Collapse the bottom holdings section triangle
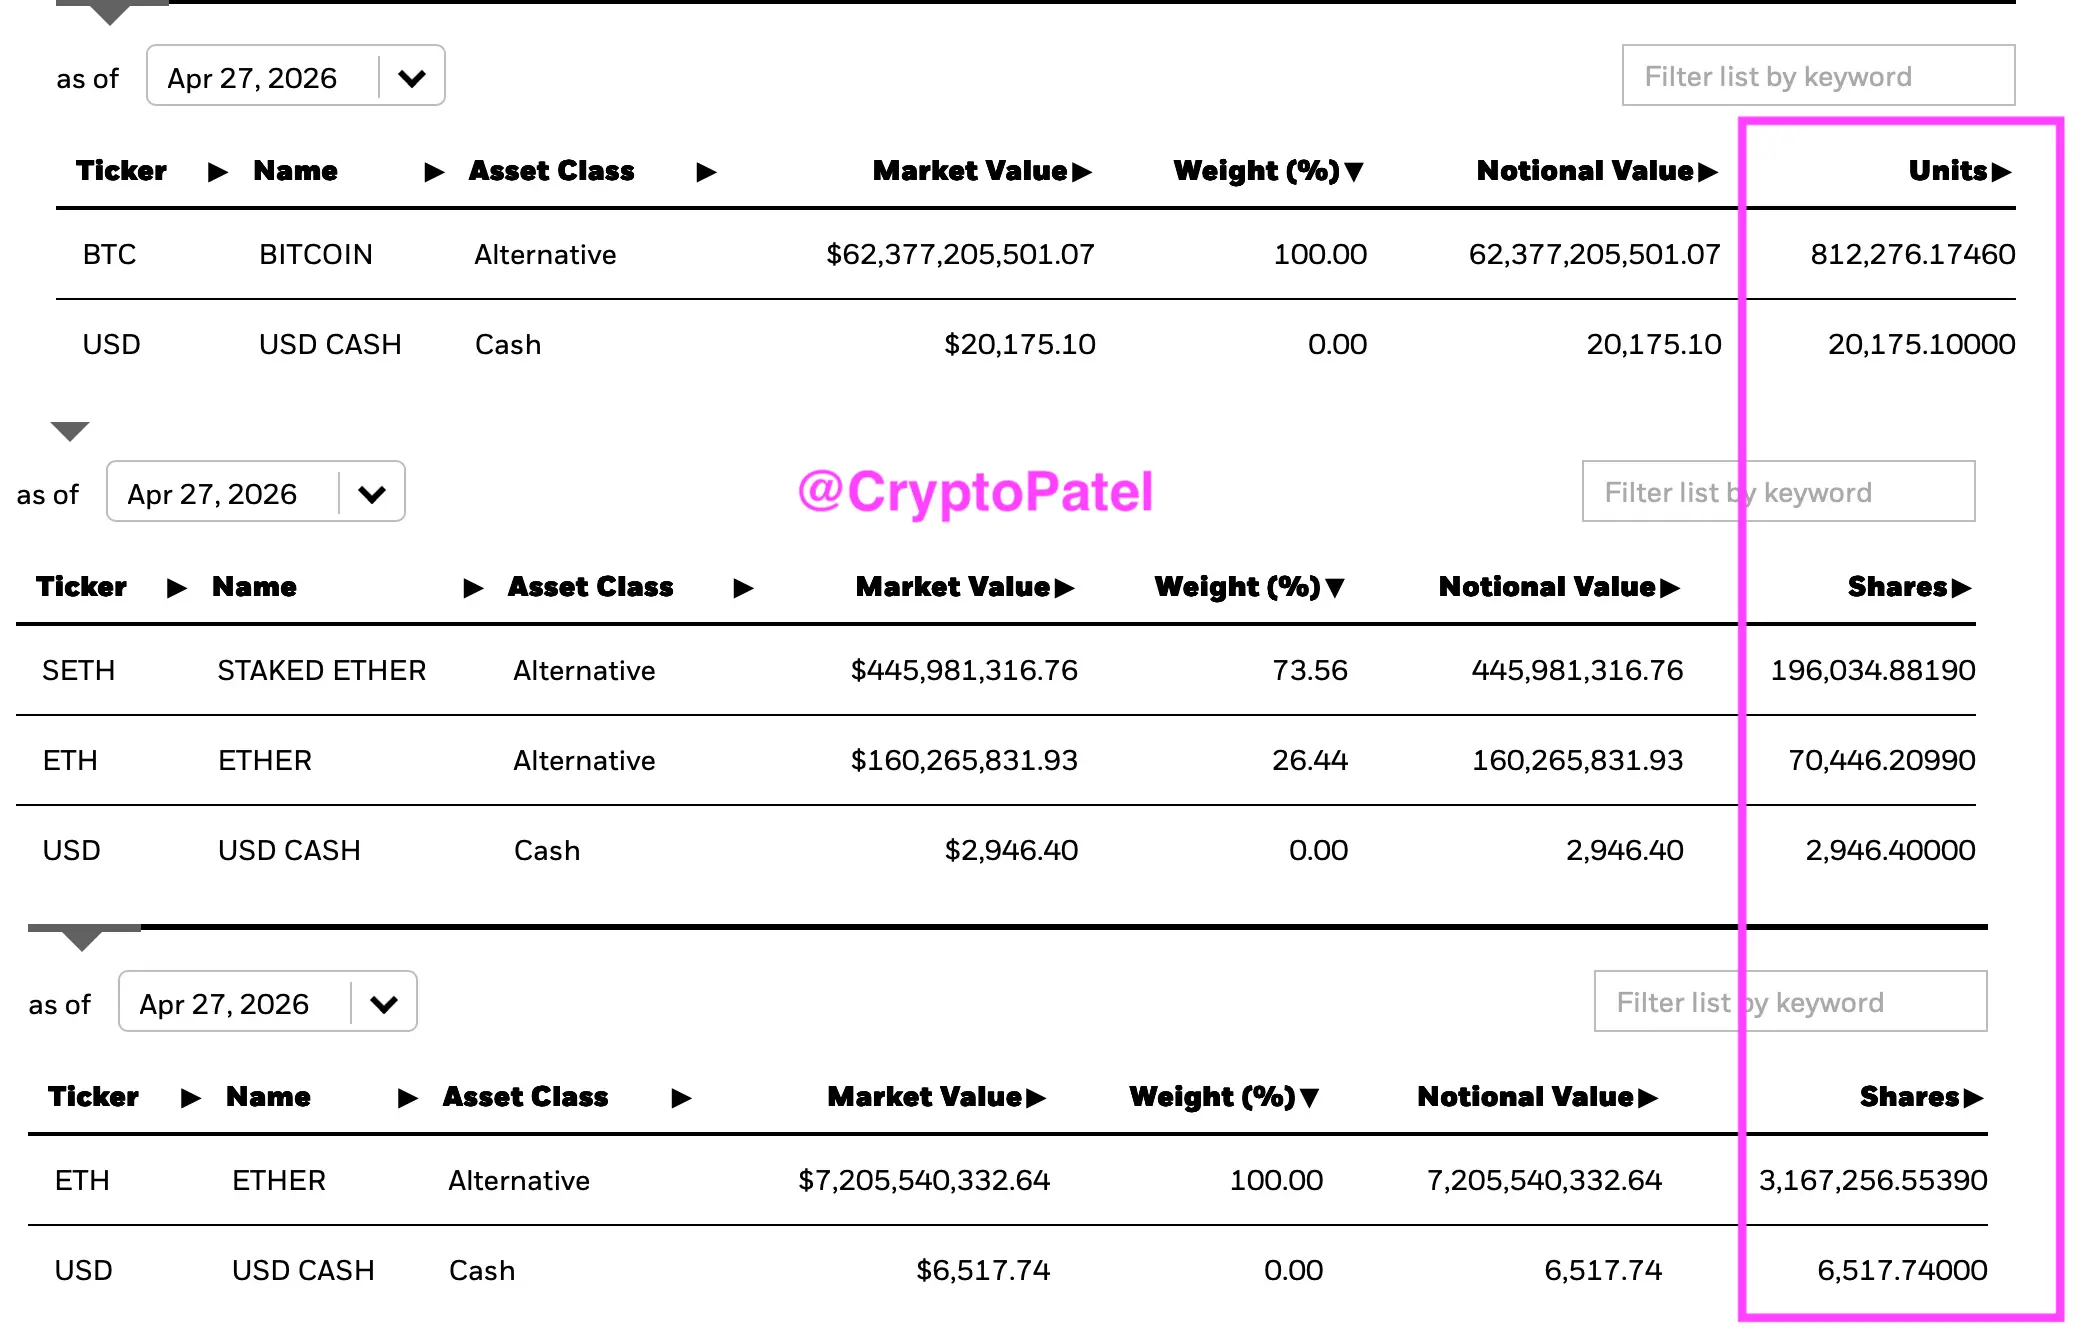The height and width of the screenshot is (1340, 2082). 82,940
